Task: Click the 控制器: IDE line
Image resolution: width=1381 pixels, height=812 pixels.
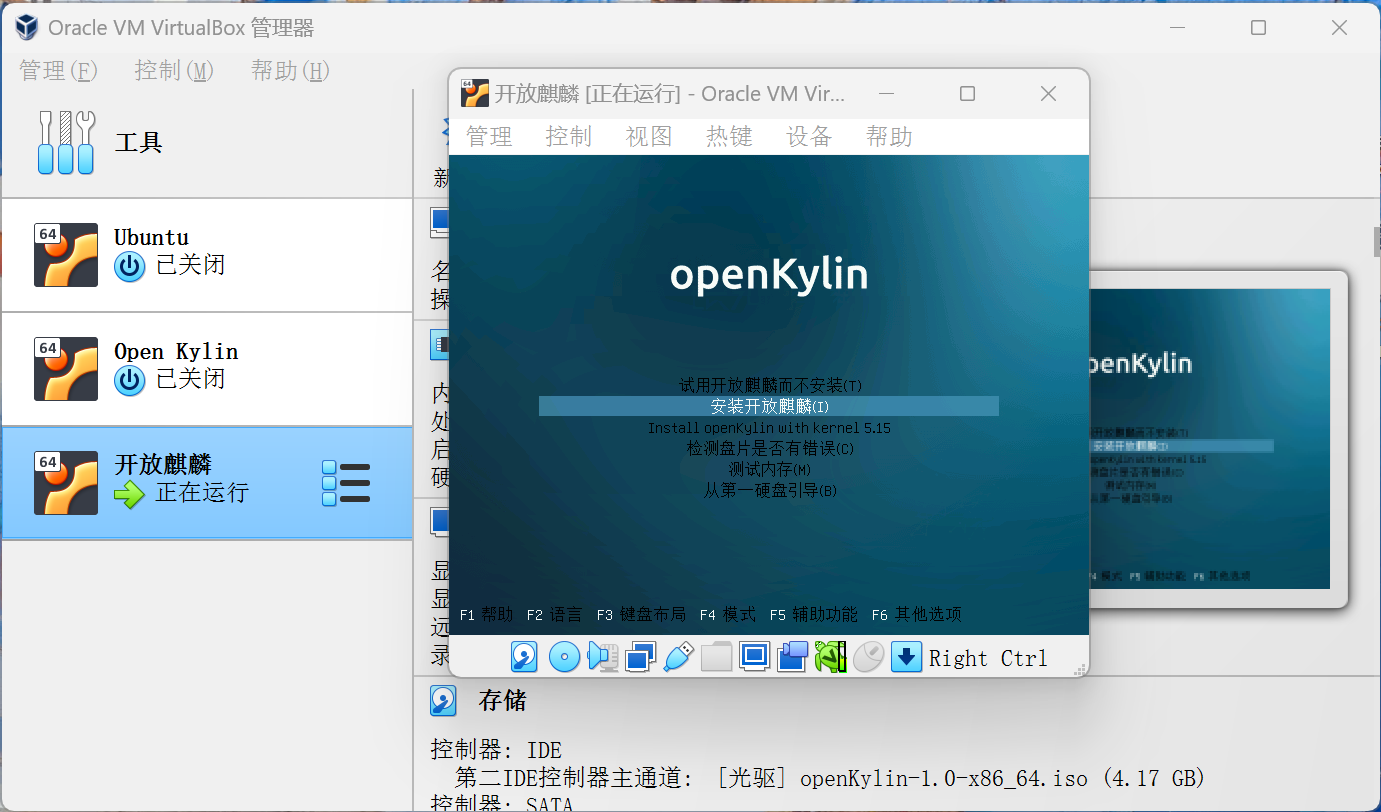Action: pyautogui.click(x=496, y=750)
